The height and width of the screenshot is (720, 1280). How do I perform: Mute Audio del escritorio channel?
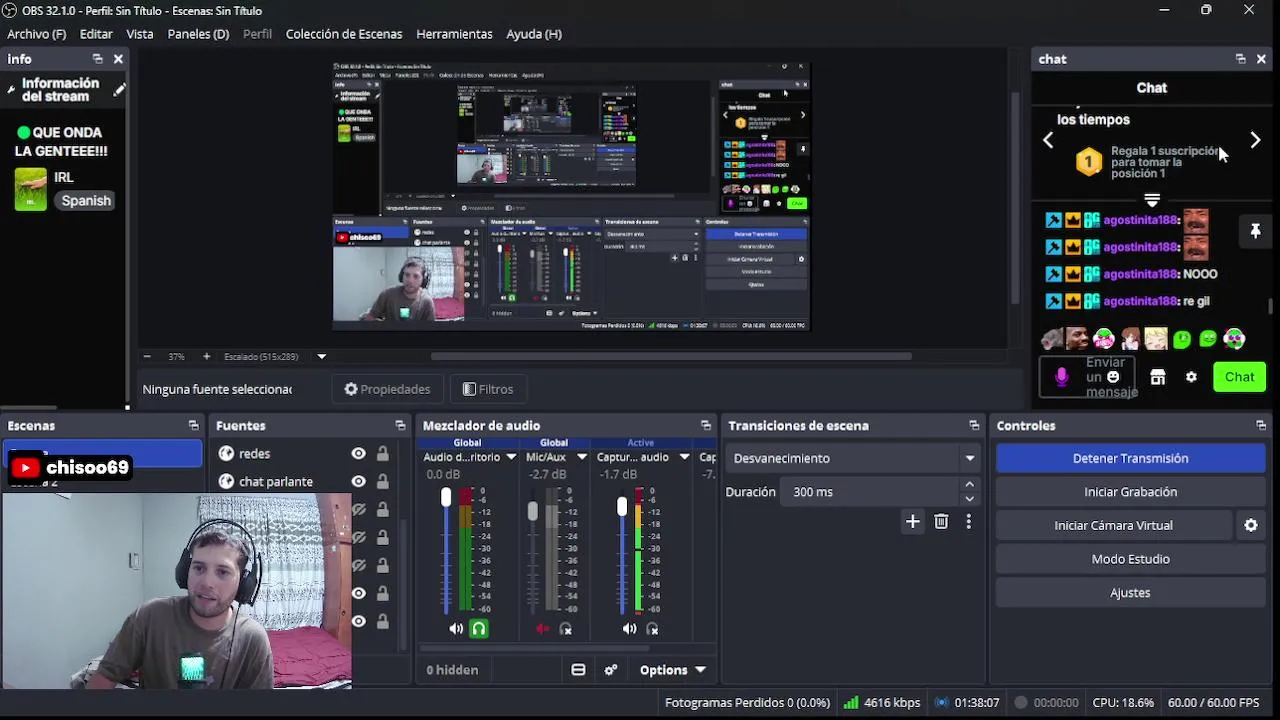coord(456,629)
